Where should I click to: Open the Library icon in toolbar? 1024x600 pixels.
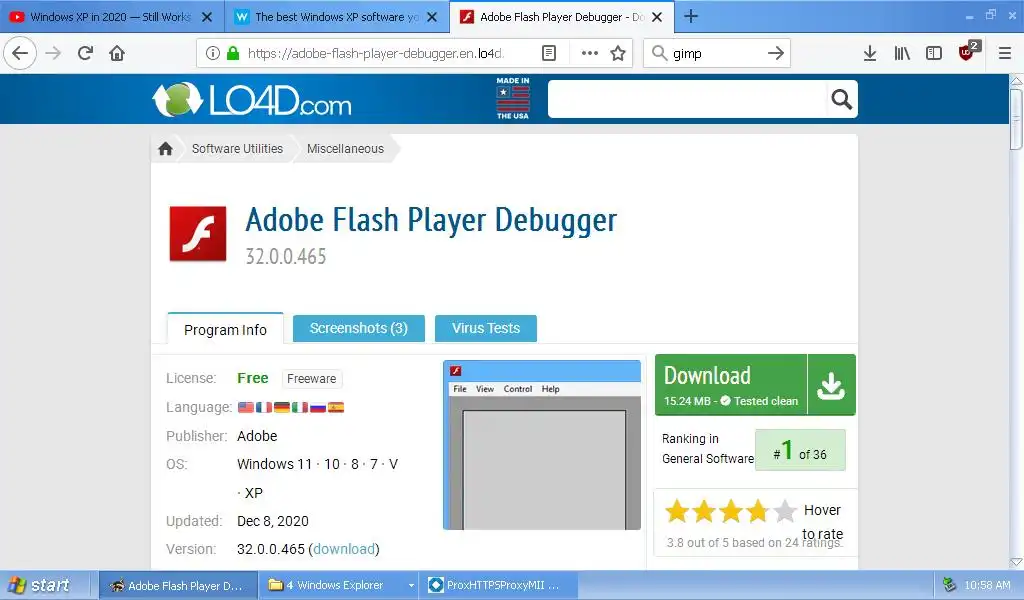click(902, 53)
